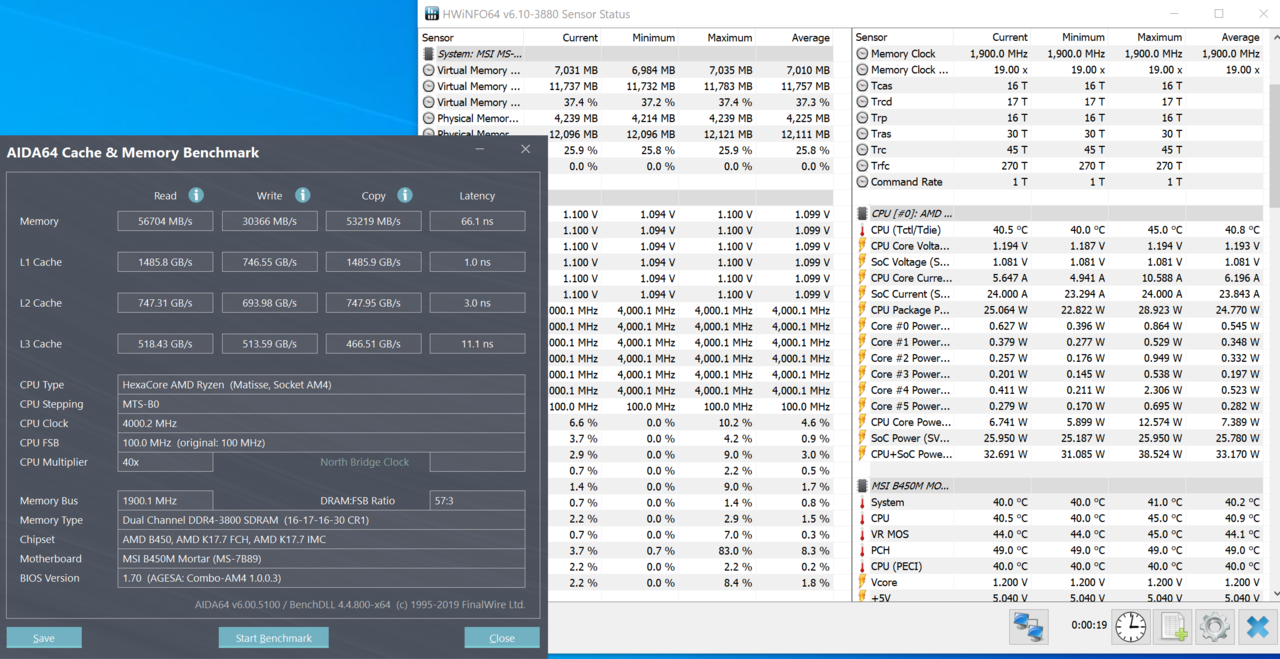Click the CPU Multiplier value 40x
This screenshot has width=1280, height=659.
[x=165, y=462]
